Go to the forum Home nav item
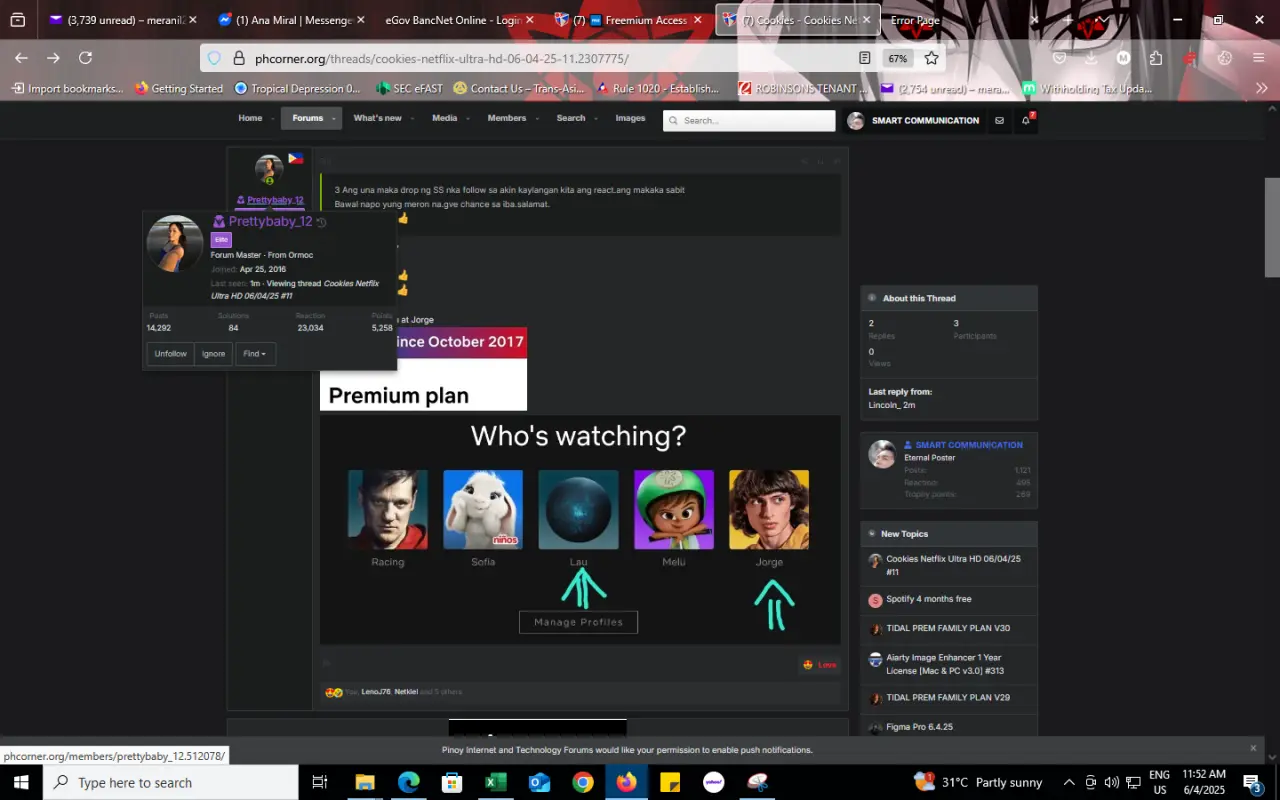This screenshot has width=1280, height=800. point(250,118)
